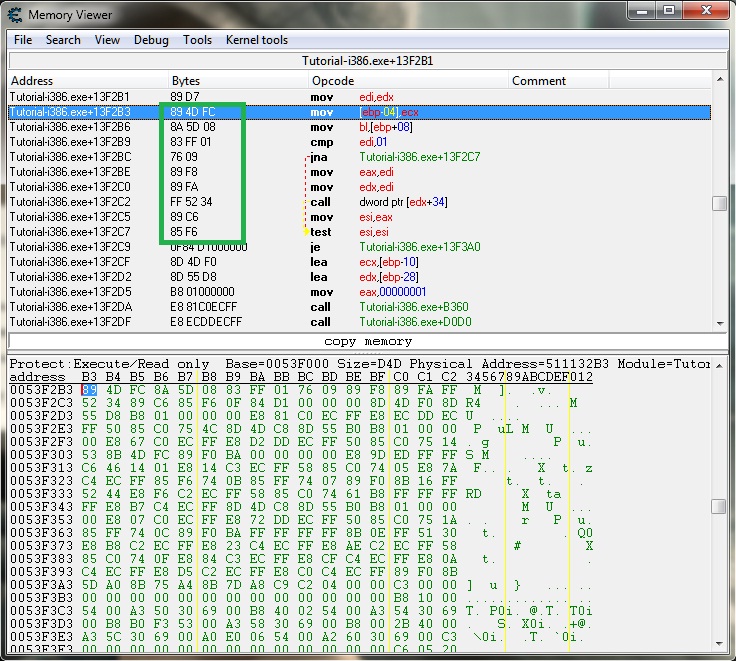Image resolution: width=736 pixels, height=661 pixels.
Task: Select the cmp edi,01 instruction row
Action: [360, 142]
